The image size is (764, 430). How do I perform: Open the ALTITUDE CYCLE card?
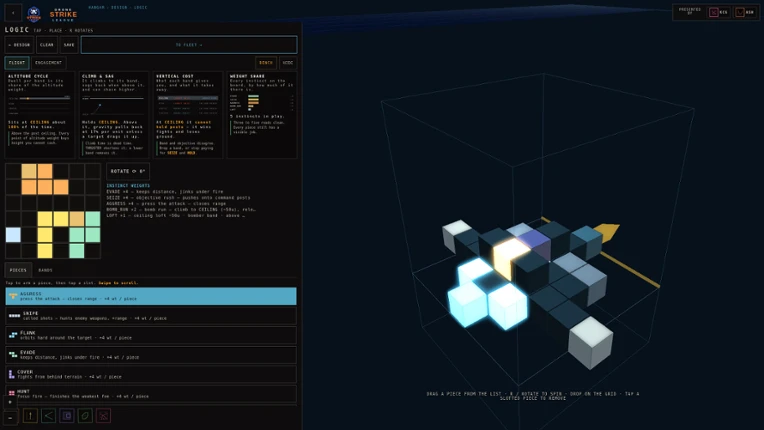[x=40, y=115]
